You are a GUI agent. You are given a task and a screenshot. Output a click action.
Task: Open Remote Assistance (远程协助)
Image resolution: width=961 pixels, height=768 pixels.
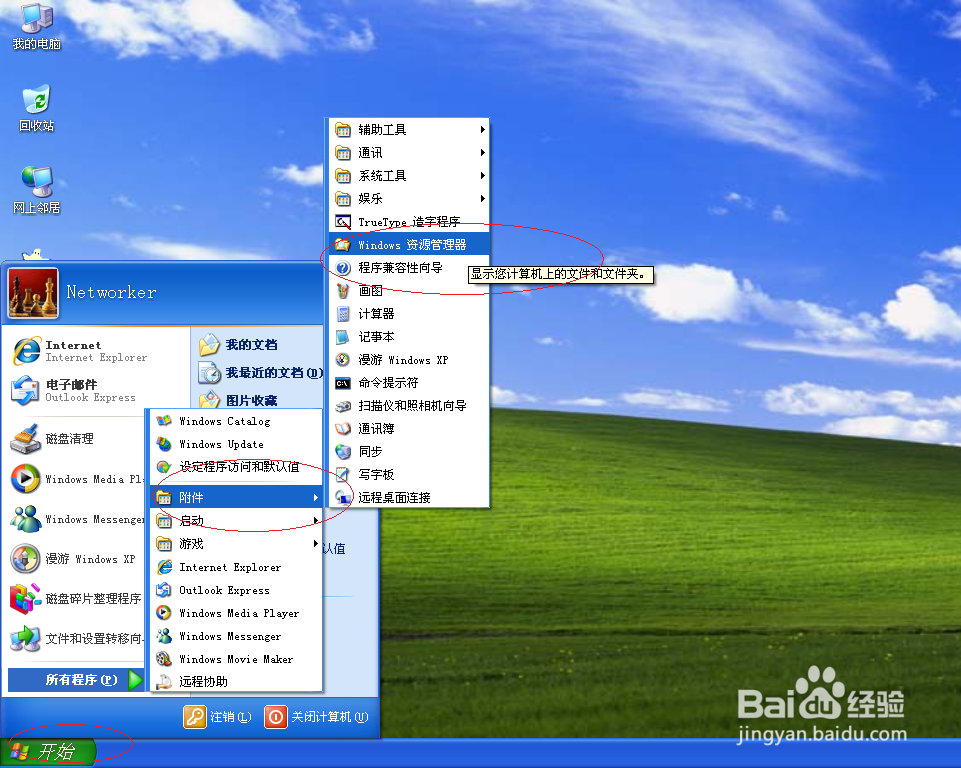[x=237, y=682]
